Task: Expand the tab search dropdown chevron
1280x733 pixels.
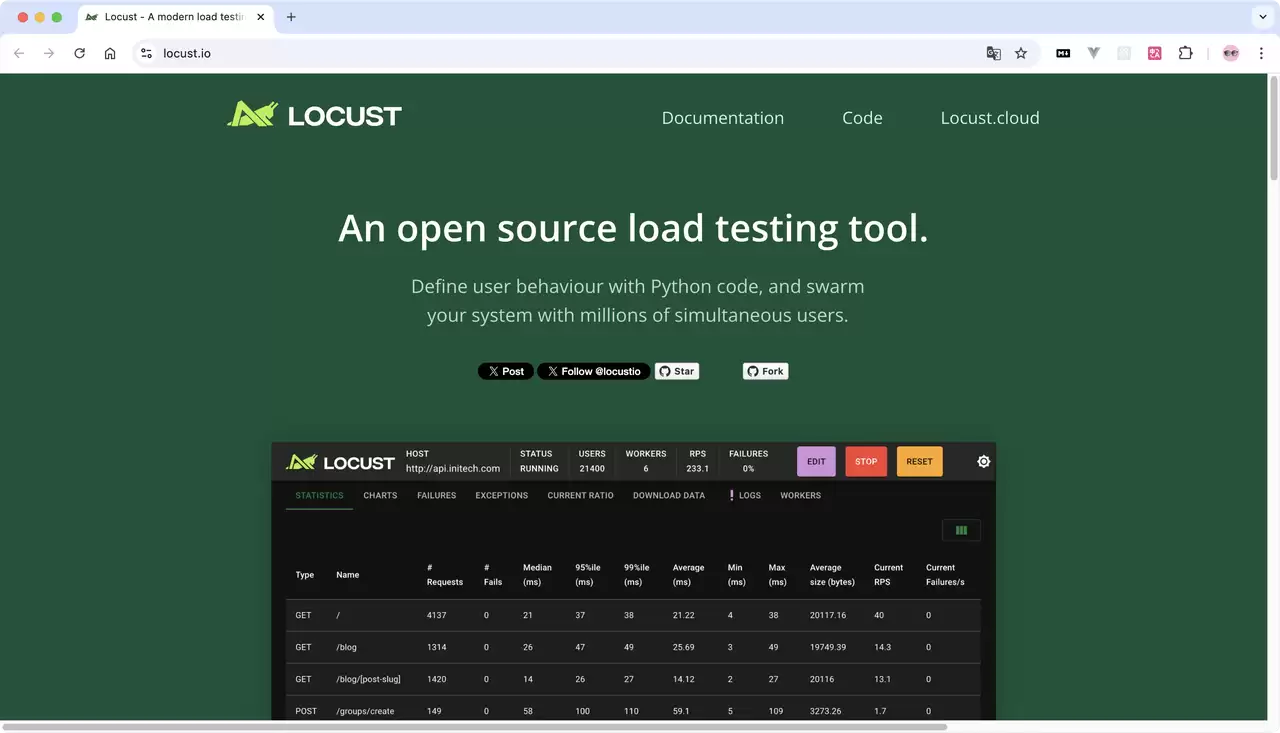Action: (1262, 17)
